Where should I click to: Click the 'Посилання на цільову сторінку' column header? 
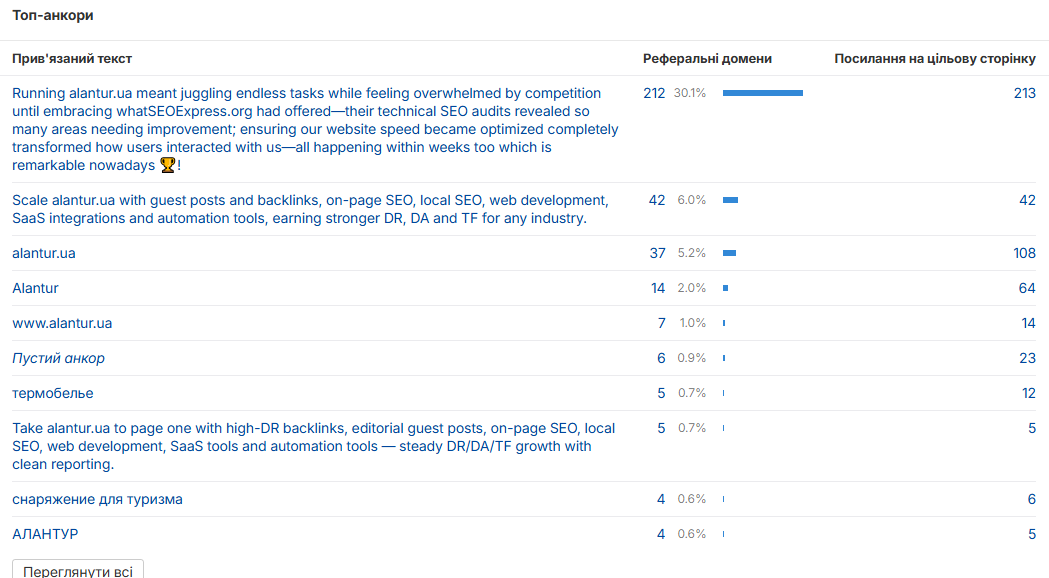935,59
